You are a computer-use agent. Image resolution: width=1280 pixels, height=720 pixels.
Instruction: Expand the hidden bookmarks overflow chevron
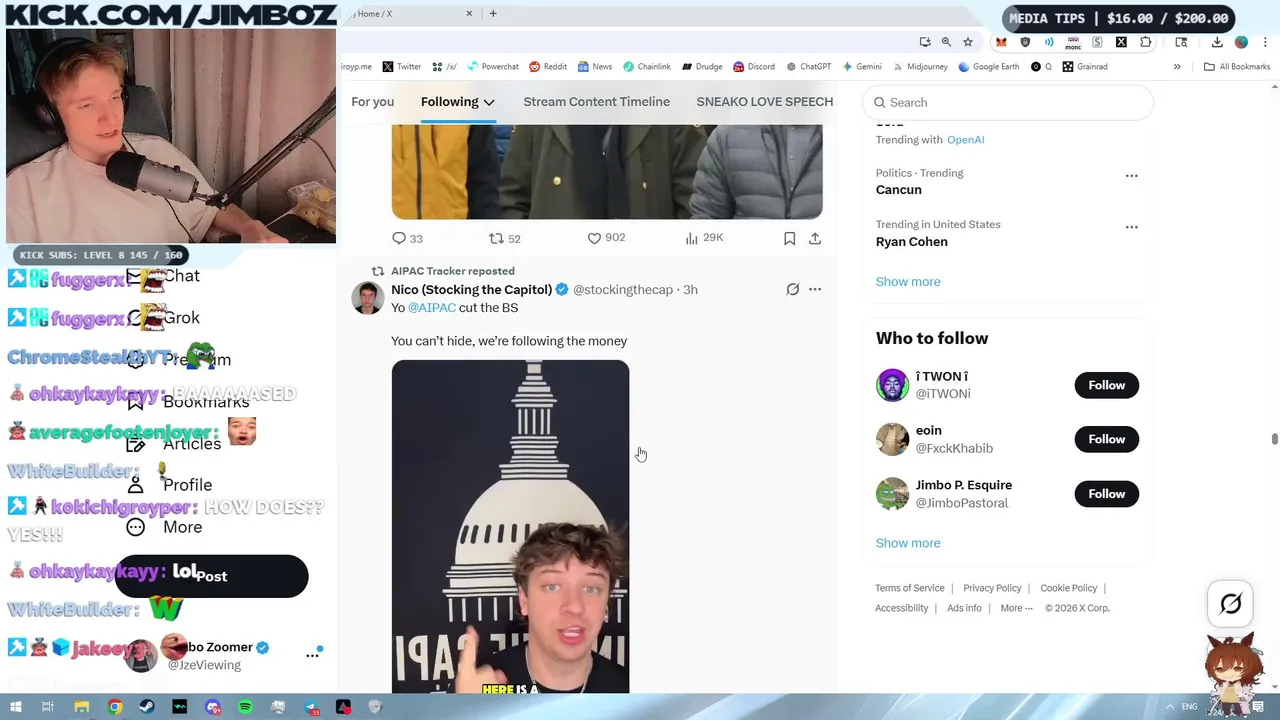(x=1177, y=67)
